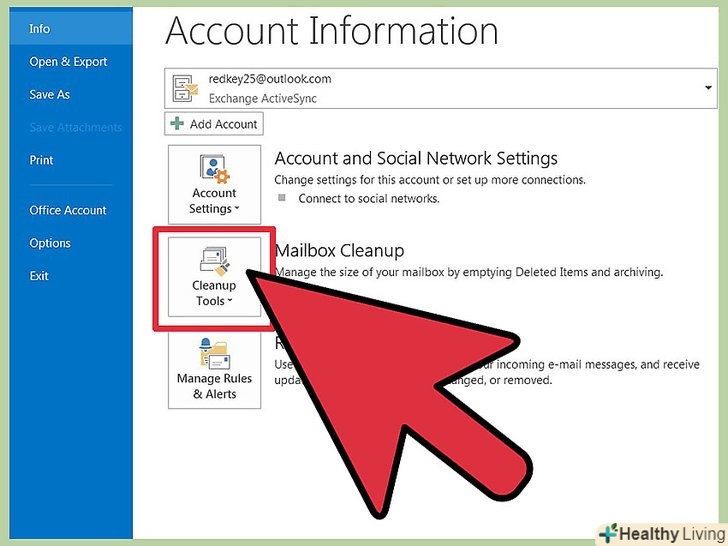Screen dimensions: 728x546
Task: Open the Cleanup Tools dropdown button
Action: tap(214, 277)
